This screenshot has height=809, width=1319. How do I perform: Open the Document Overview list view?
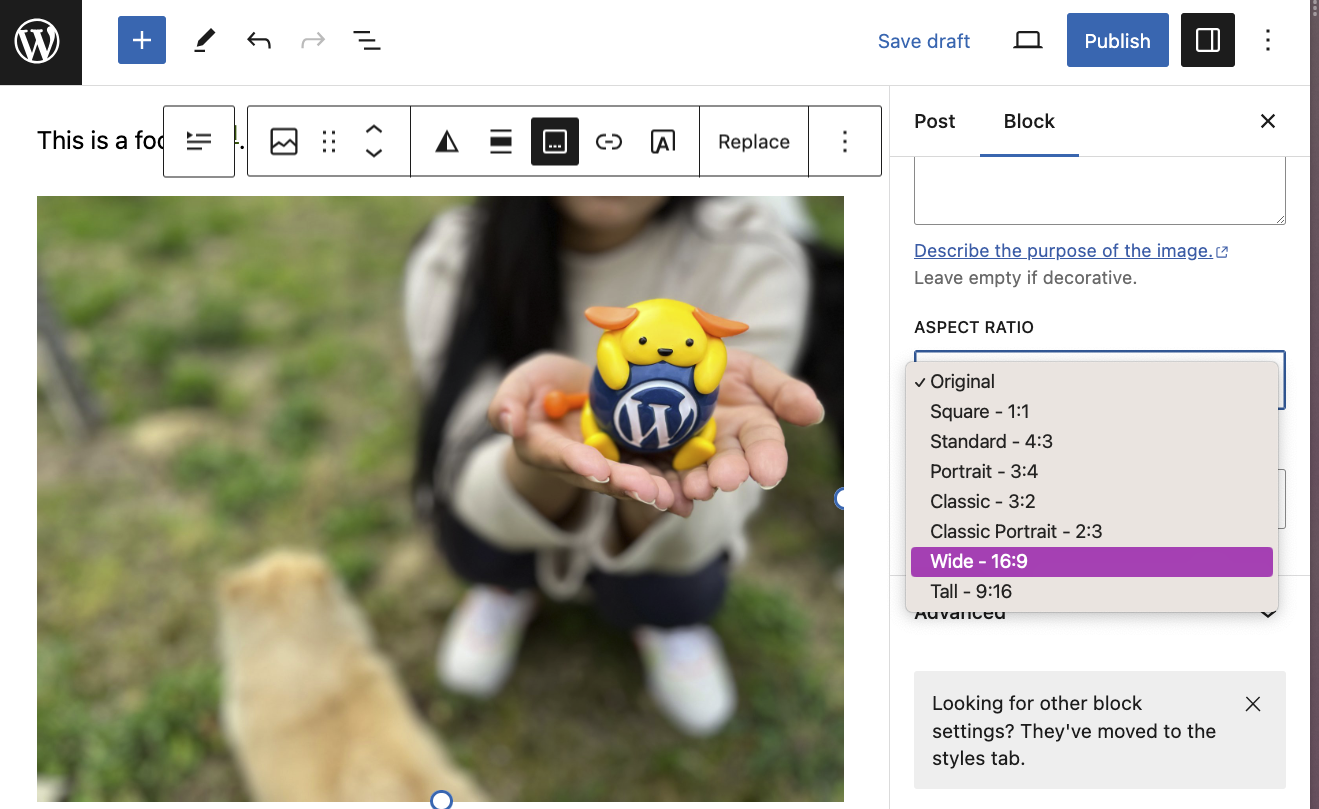click(366, 41)
